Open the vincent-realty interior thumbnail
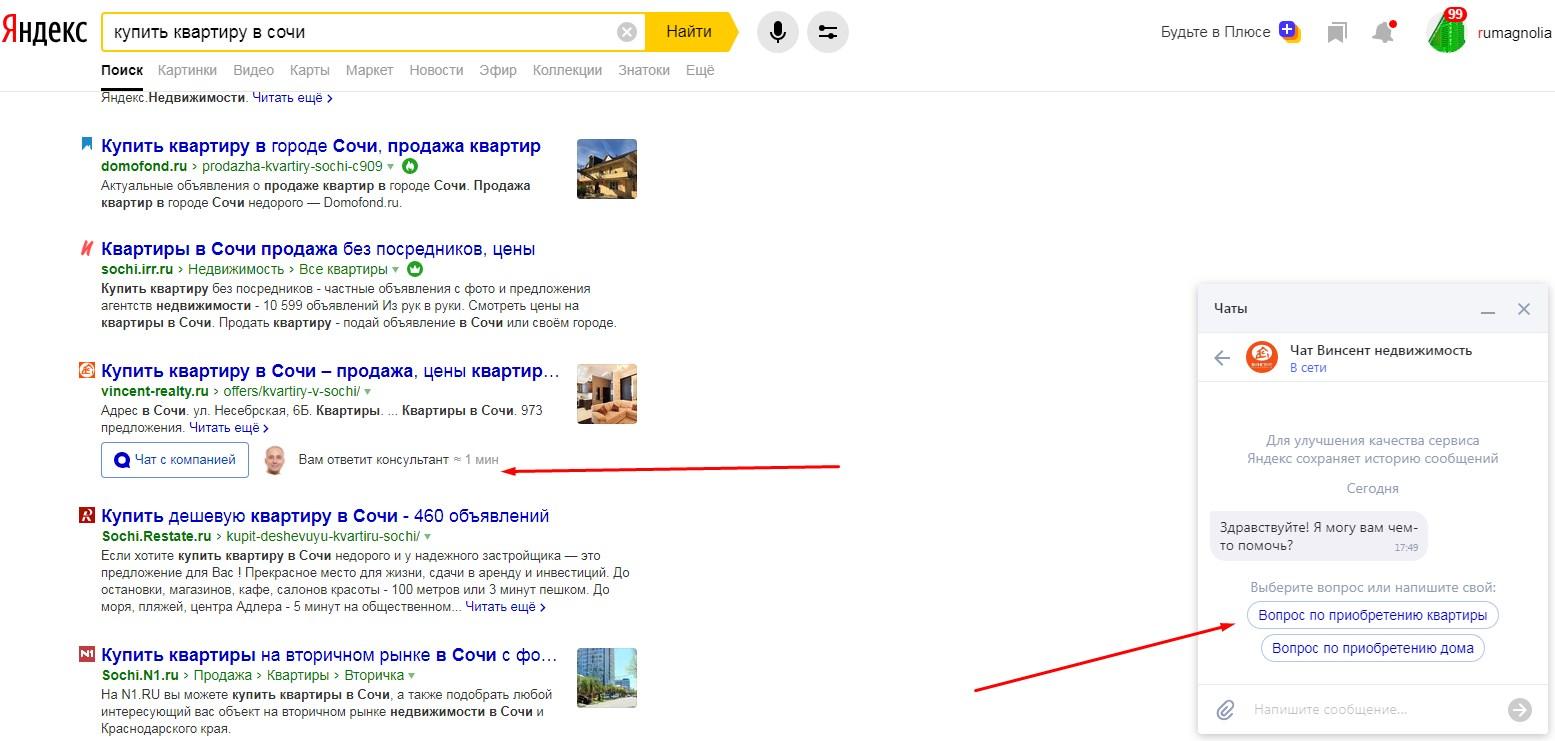1555x741 pixels. point(607,394)
